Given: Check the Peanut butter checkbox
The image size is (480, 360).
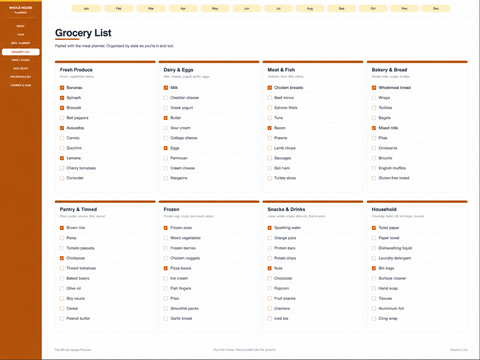Looking at the screenshot, I should tap(62, 318).
